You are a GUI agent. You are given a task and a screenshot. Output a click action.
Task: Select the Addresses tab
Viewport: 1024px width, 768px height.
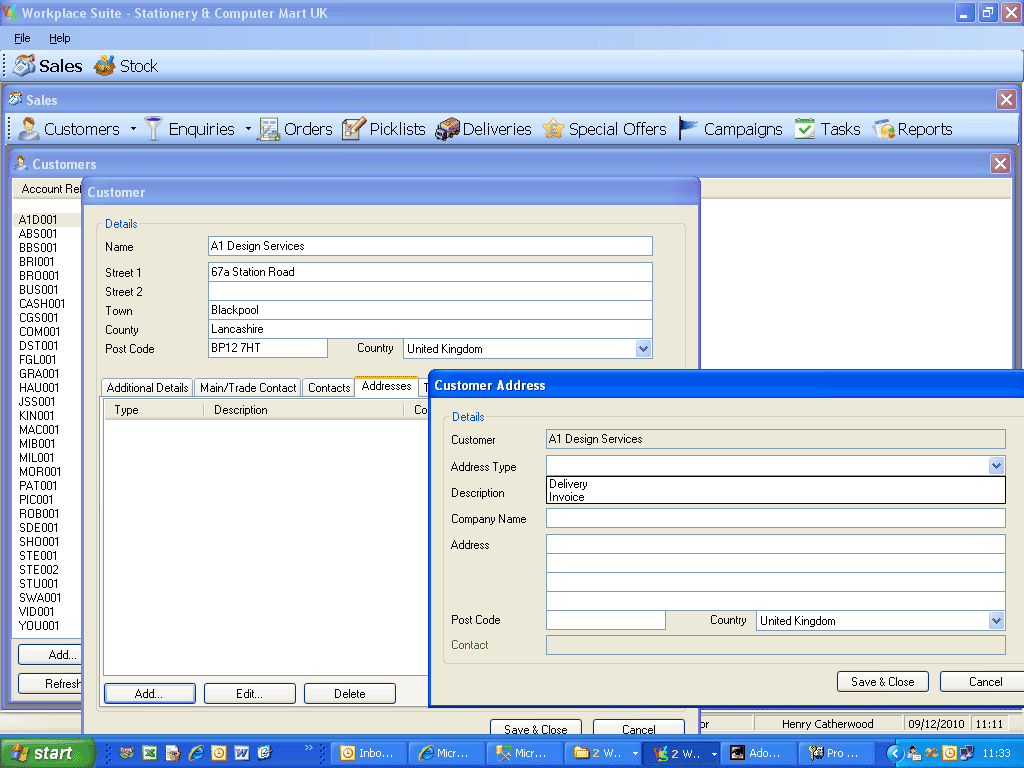pos(387,386)
